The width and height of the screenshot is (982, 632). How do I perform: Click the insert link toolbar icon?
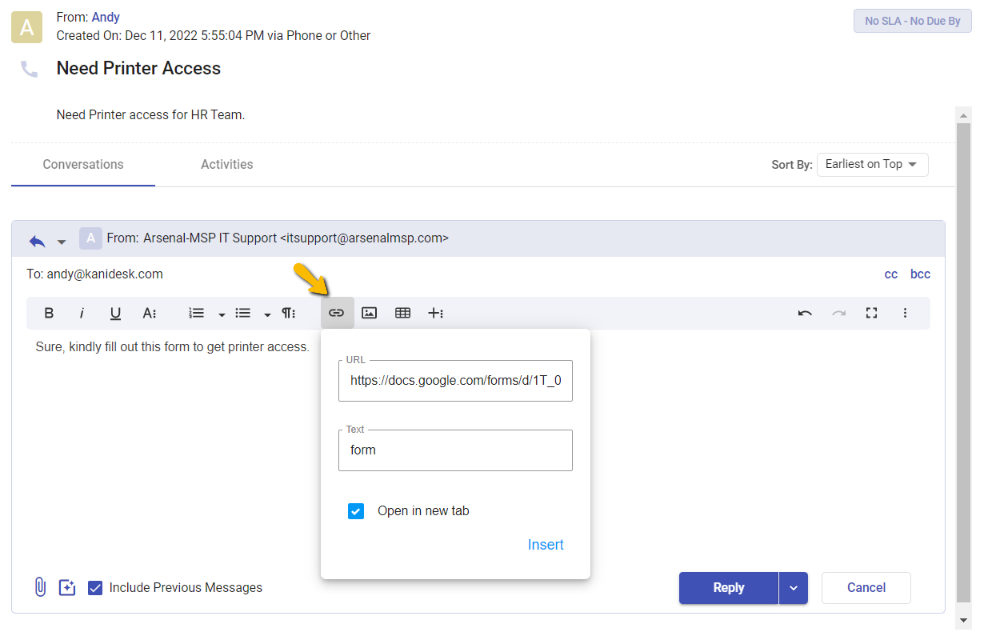click(x=337, y=313)
